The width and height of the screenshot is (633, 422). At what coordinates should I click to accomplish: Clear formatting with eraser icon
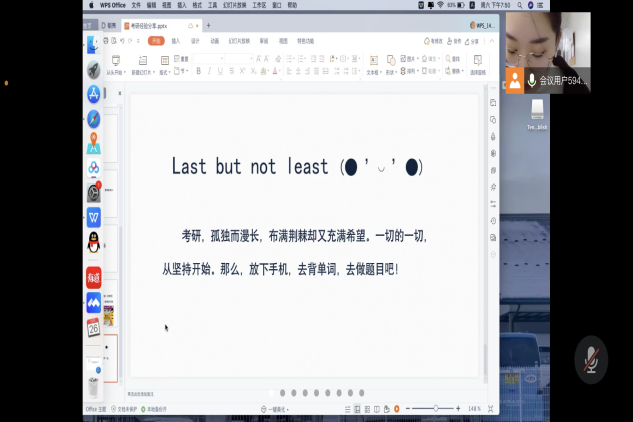click(278, 59)
